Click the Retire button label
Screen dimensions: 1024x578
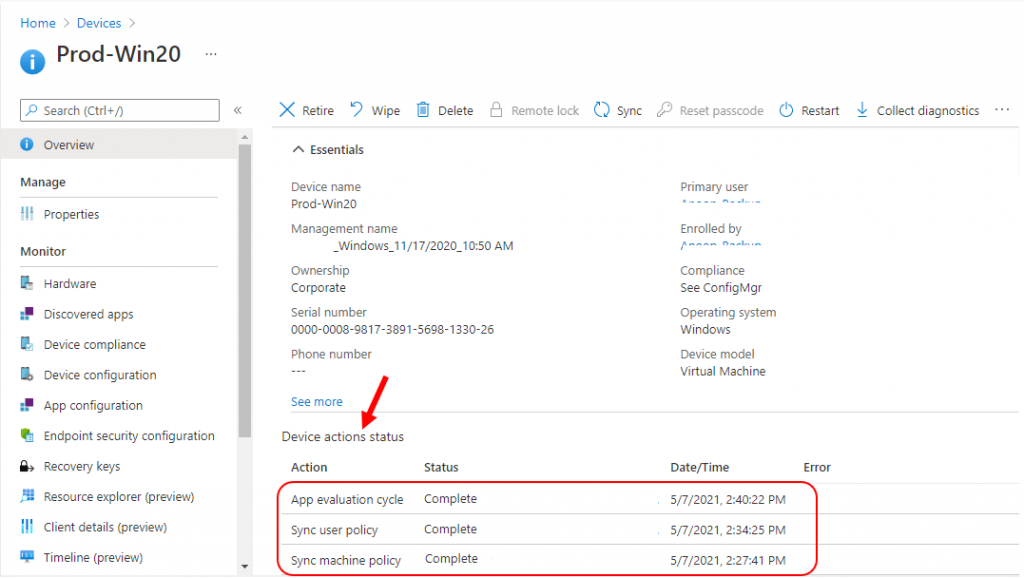point(318,110)
